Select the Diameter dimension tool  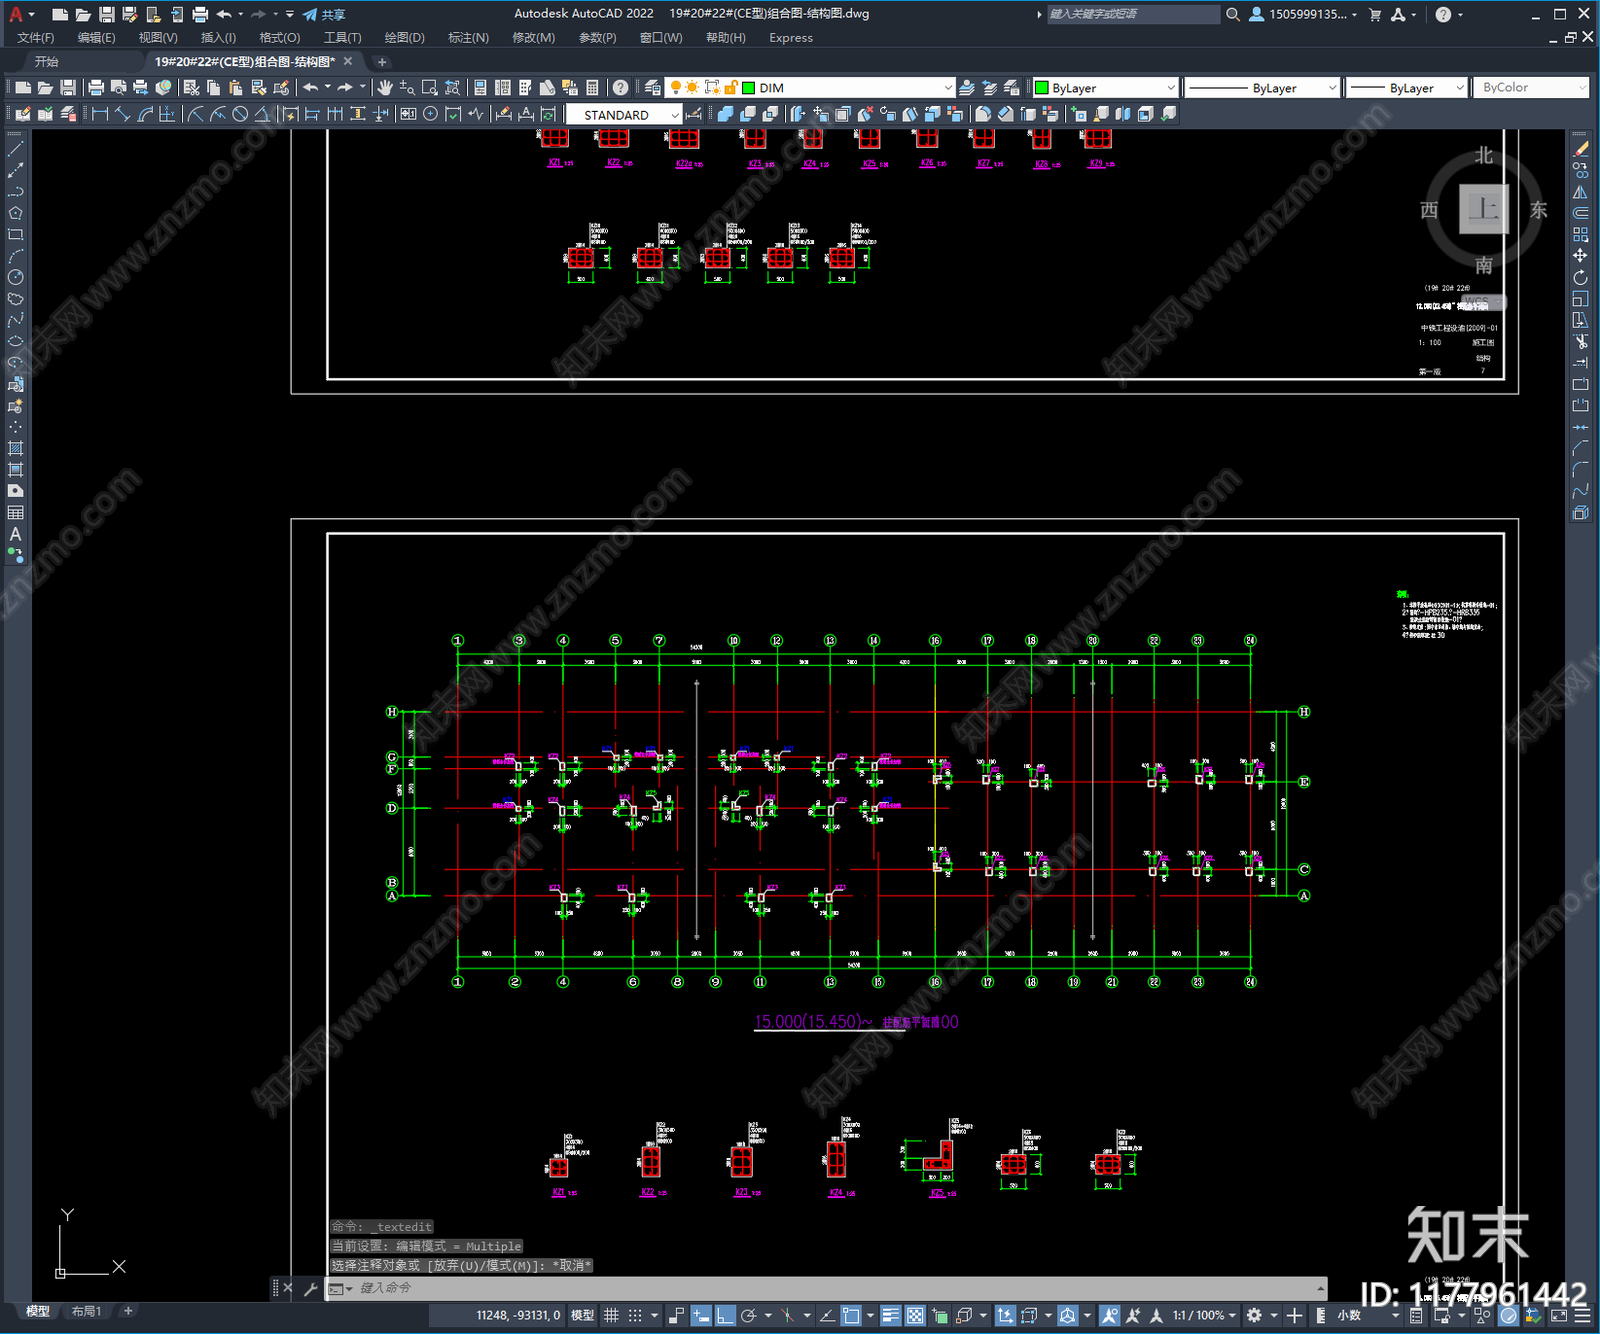coord(240,114)
